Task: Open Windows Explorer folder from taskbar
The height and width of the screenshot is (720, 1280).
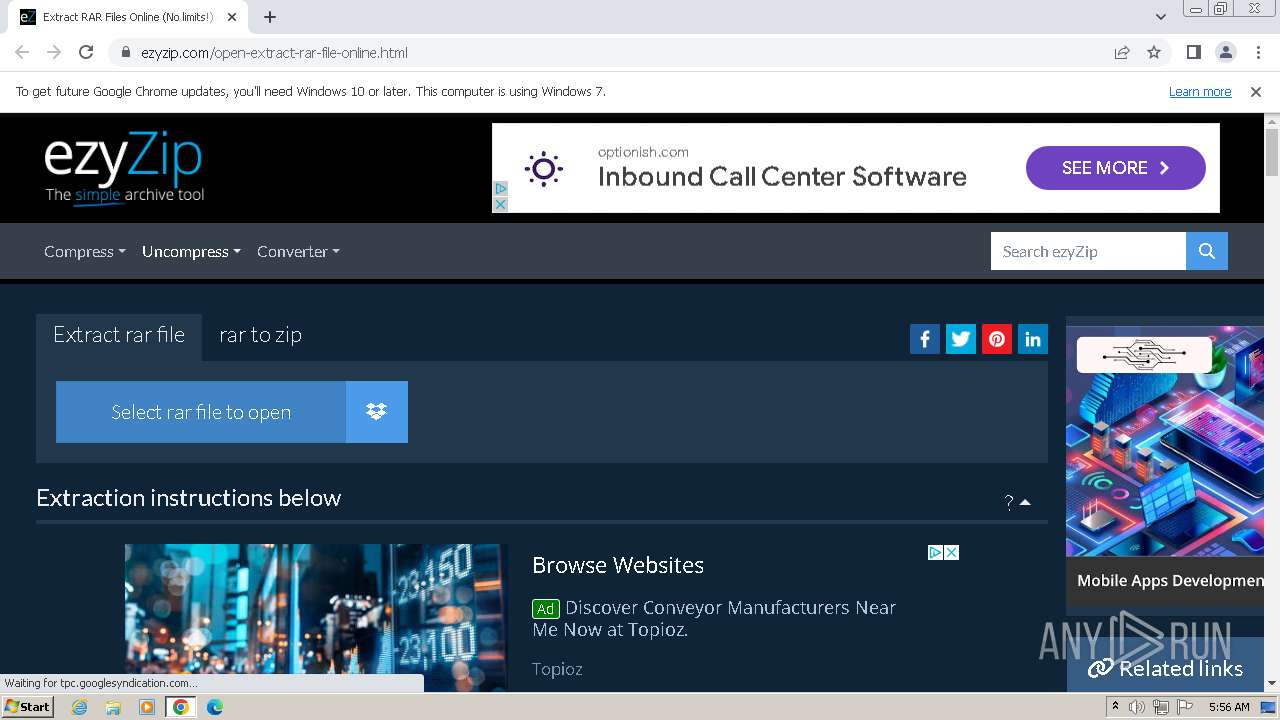Action: 113,707
